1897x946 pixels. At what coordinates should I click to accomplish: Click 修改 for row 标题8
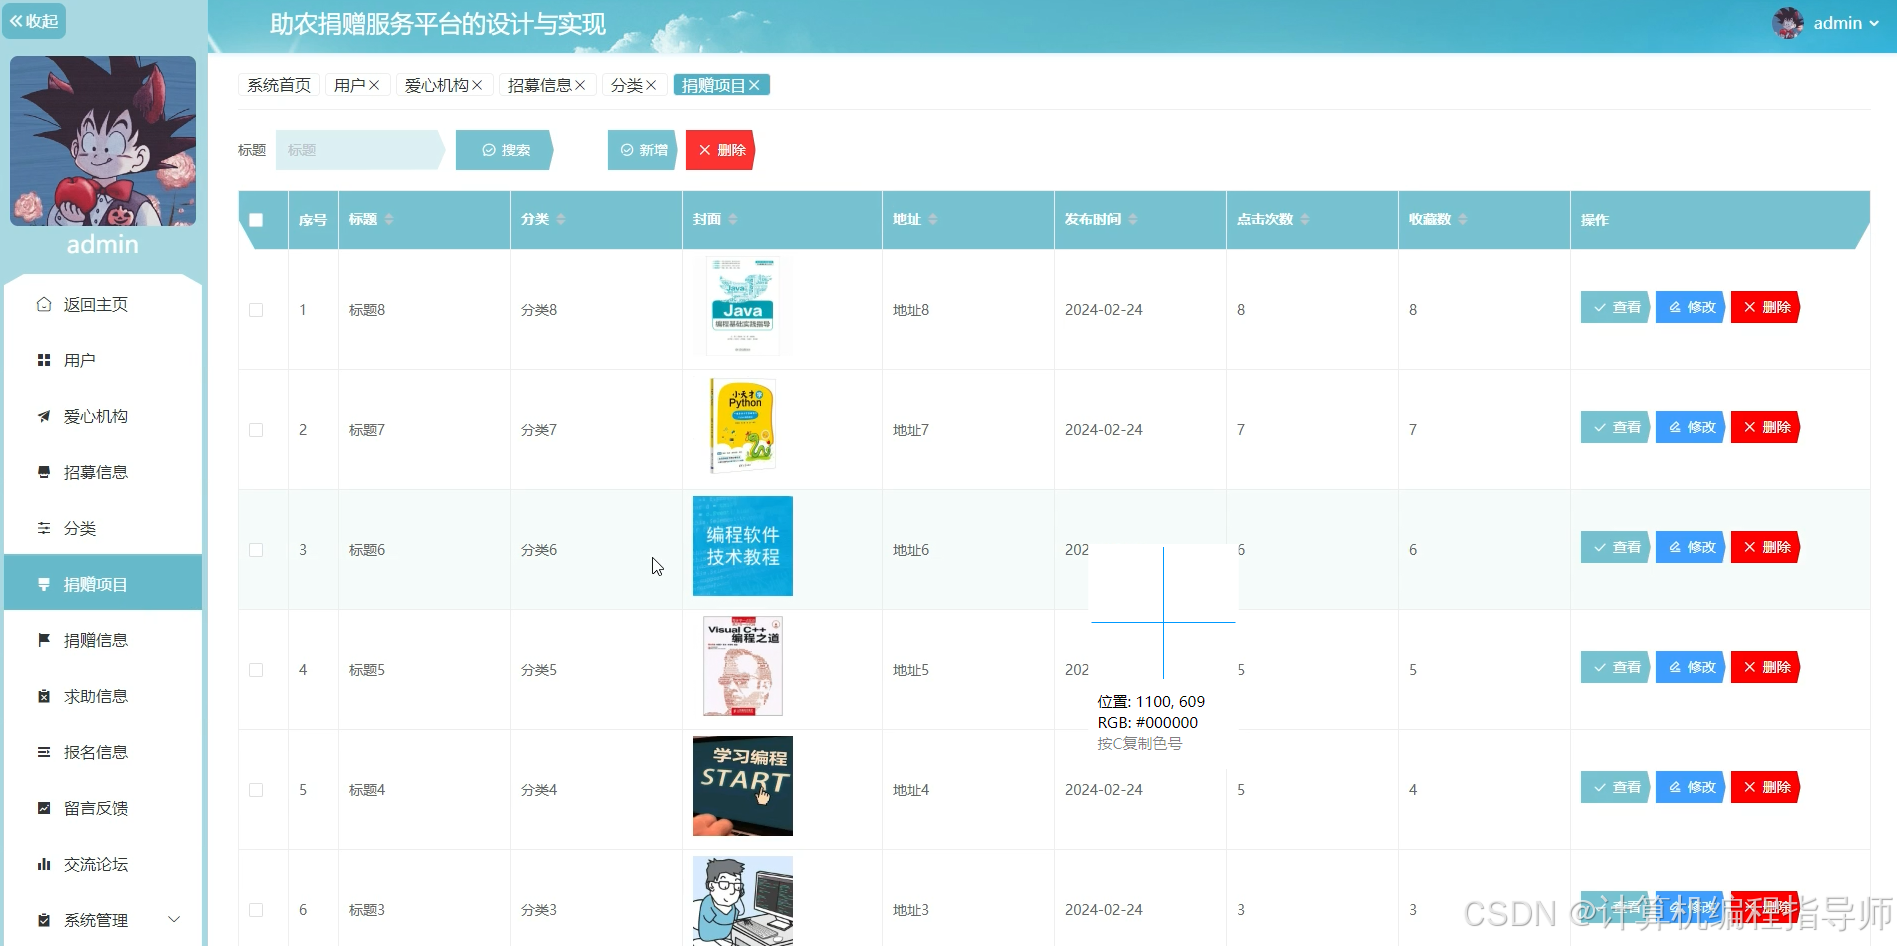(1691, 307)
